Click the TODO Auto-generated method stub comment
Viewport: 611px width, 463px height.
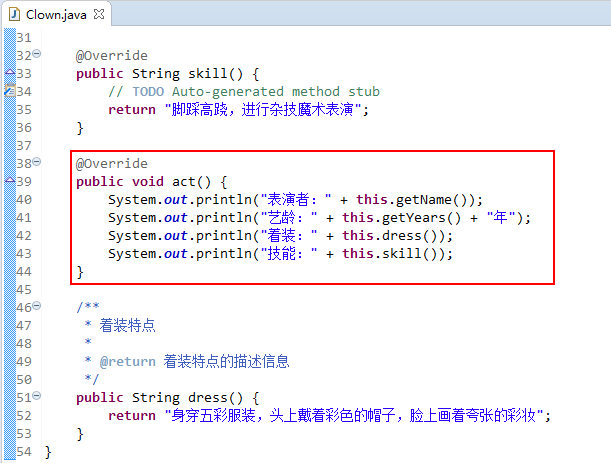click(244, 92)
